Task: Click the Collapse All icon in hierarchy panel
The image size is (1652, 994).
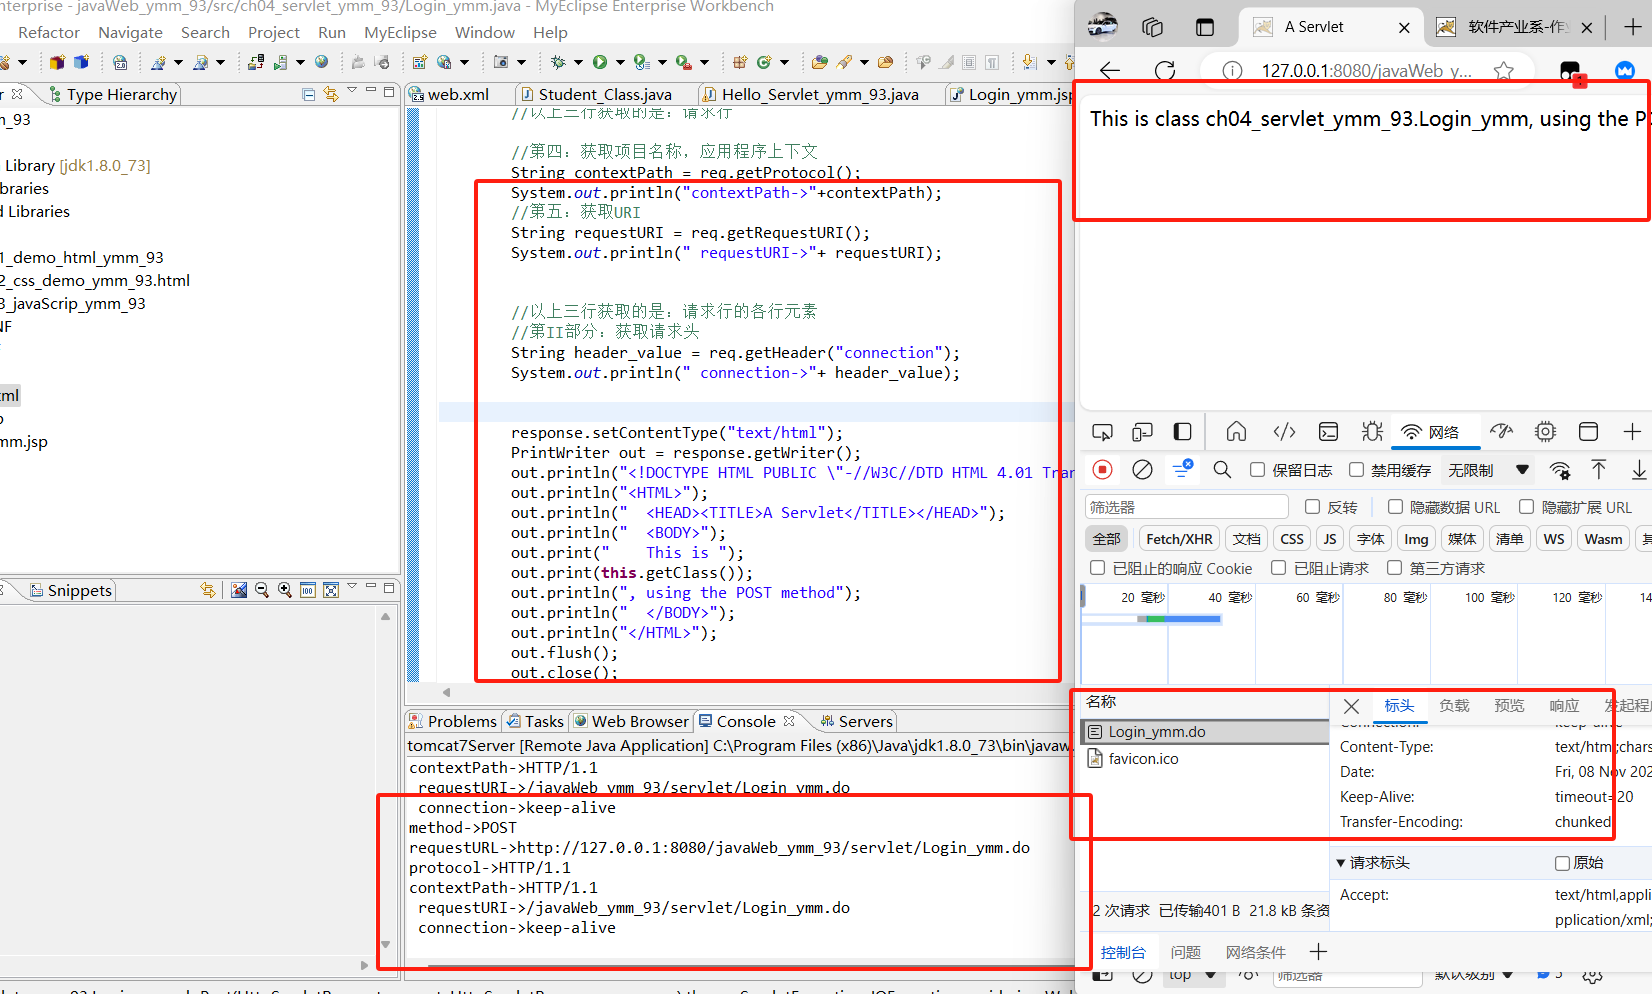Action: click(x=308, y=94)
